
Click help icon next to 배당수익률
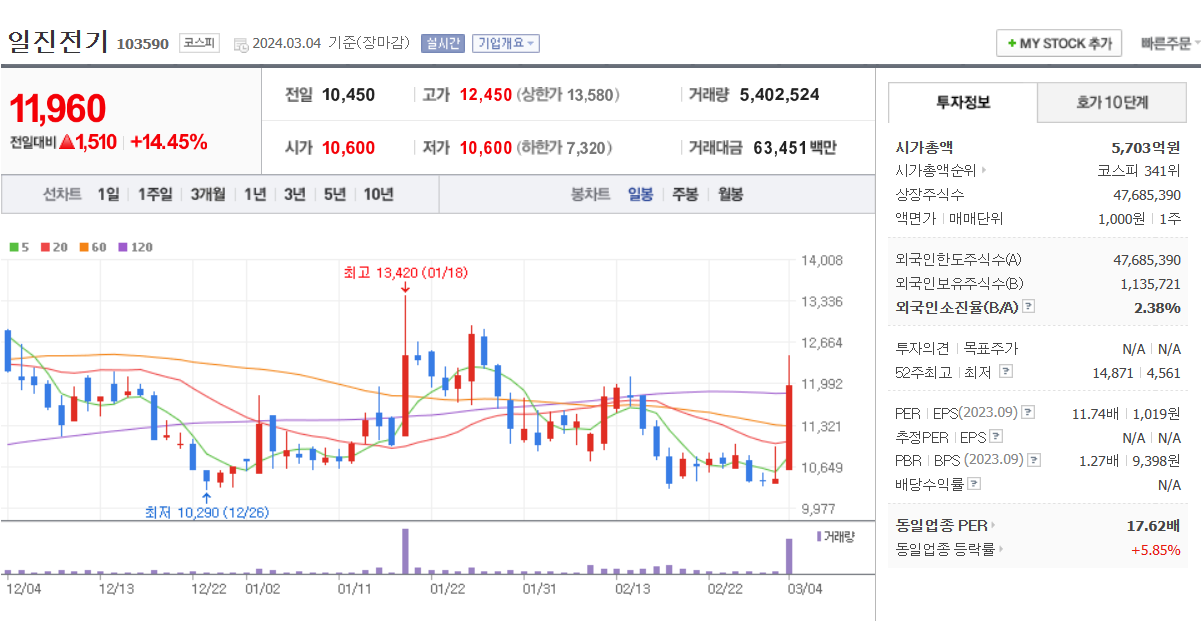tap(974, 484)
